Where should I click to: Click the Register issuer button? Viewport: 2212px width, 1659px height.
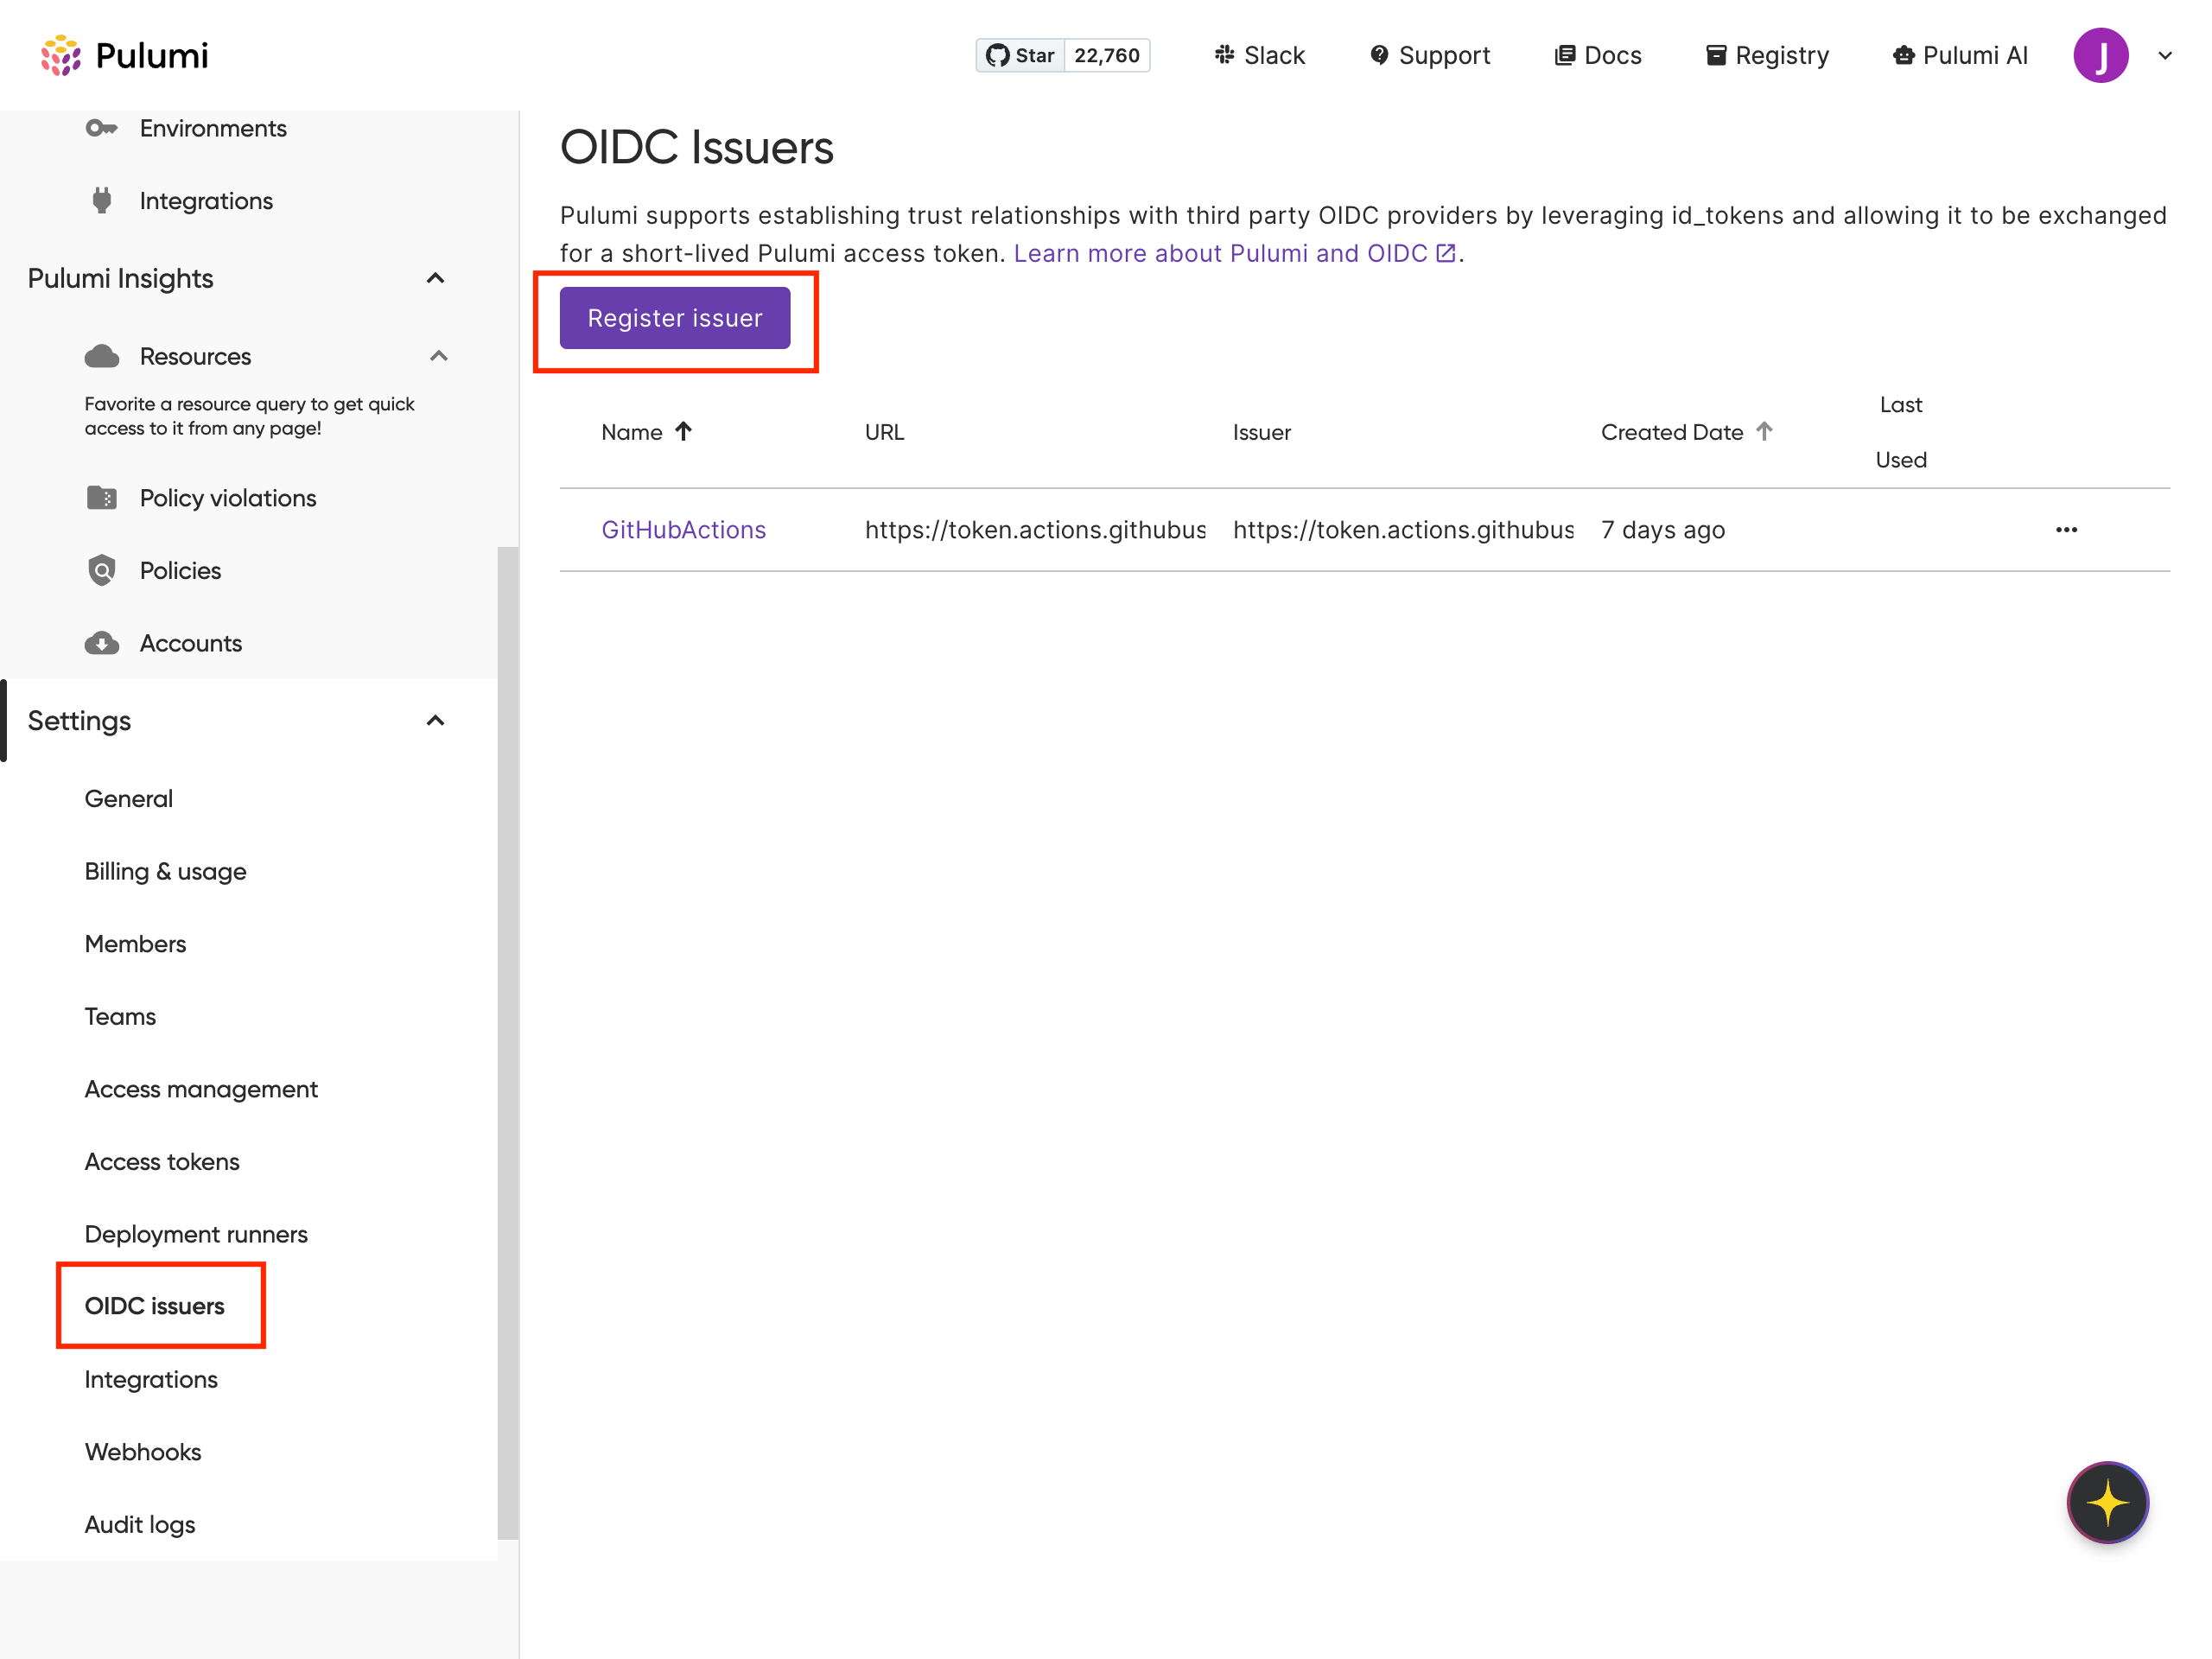click(x=674, y=318)
